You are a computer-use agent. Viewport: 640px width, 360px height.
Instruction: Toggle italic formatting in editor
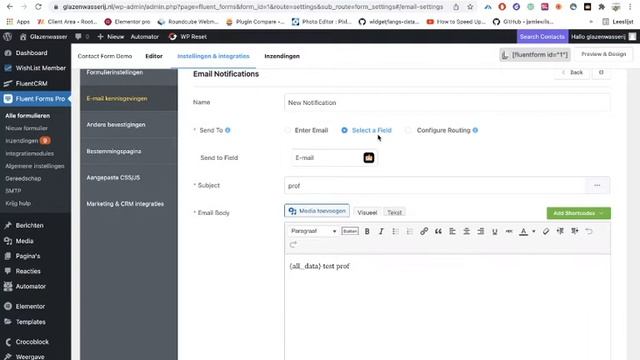click(x=381, y=231)
